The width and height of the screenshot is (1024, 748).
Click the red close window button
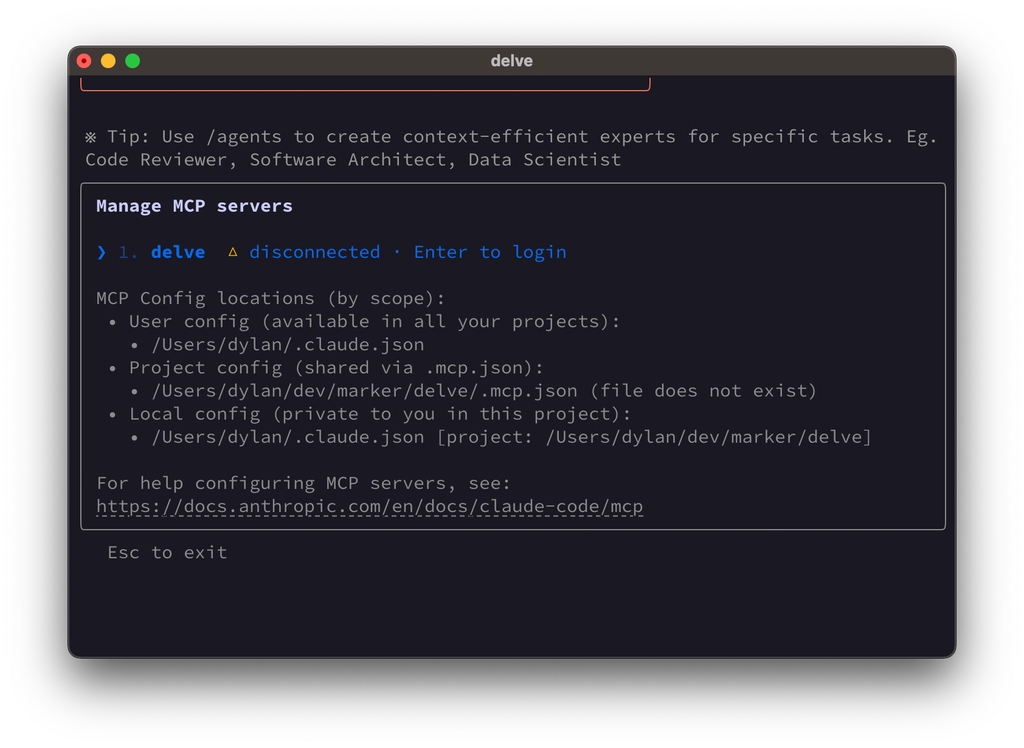[84, 61]
